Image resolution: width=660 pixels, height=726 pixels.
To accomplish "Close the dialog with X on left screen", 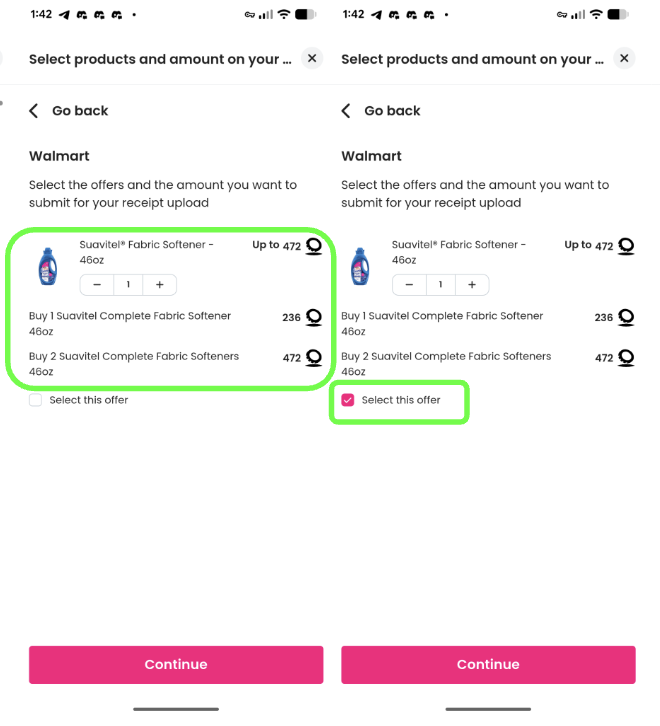I will [x=312, y=59].
